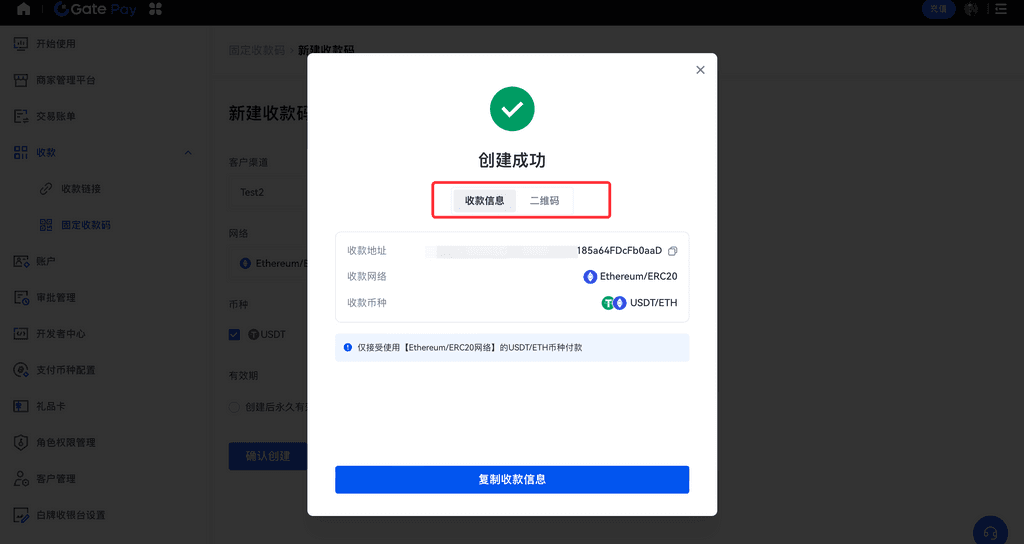Click the 复制收款信息 button
This screenshot has height=544, width=1024.
click(x=512, y=479)
